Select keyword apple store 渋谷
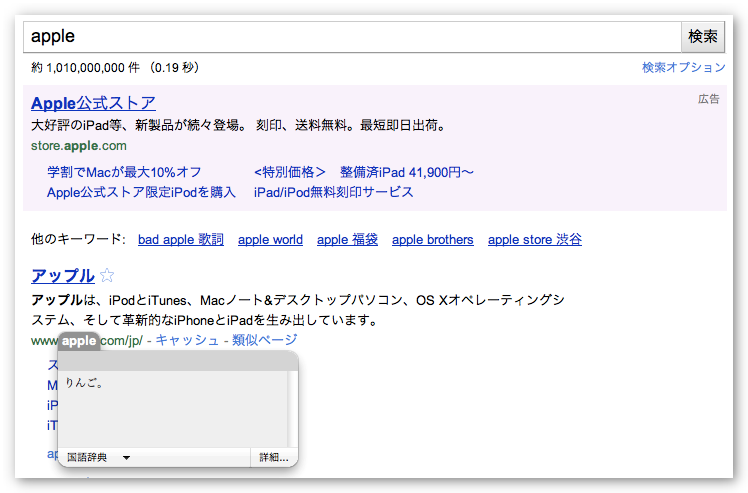748x493 pixels. (x=535, y=239)
